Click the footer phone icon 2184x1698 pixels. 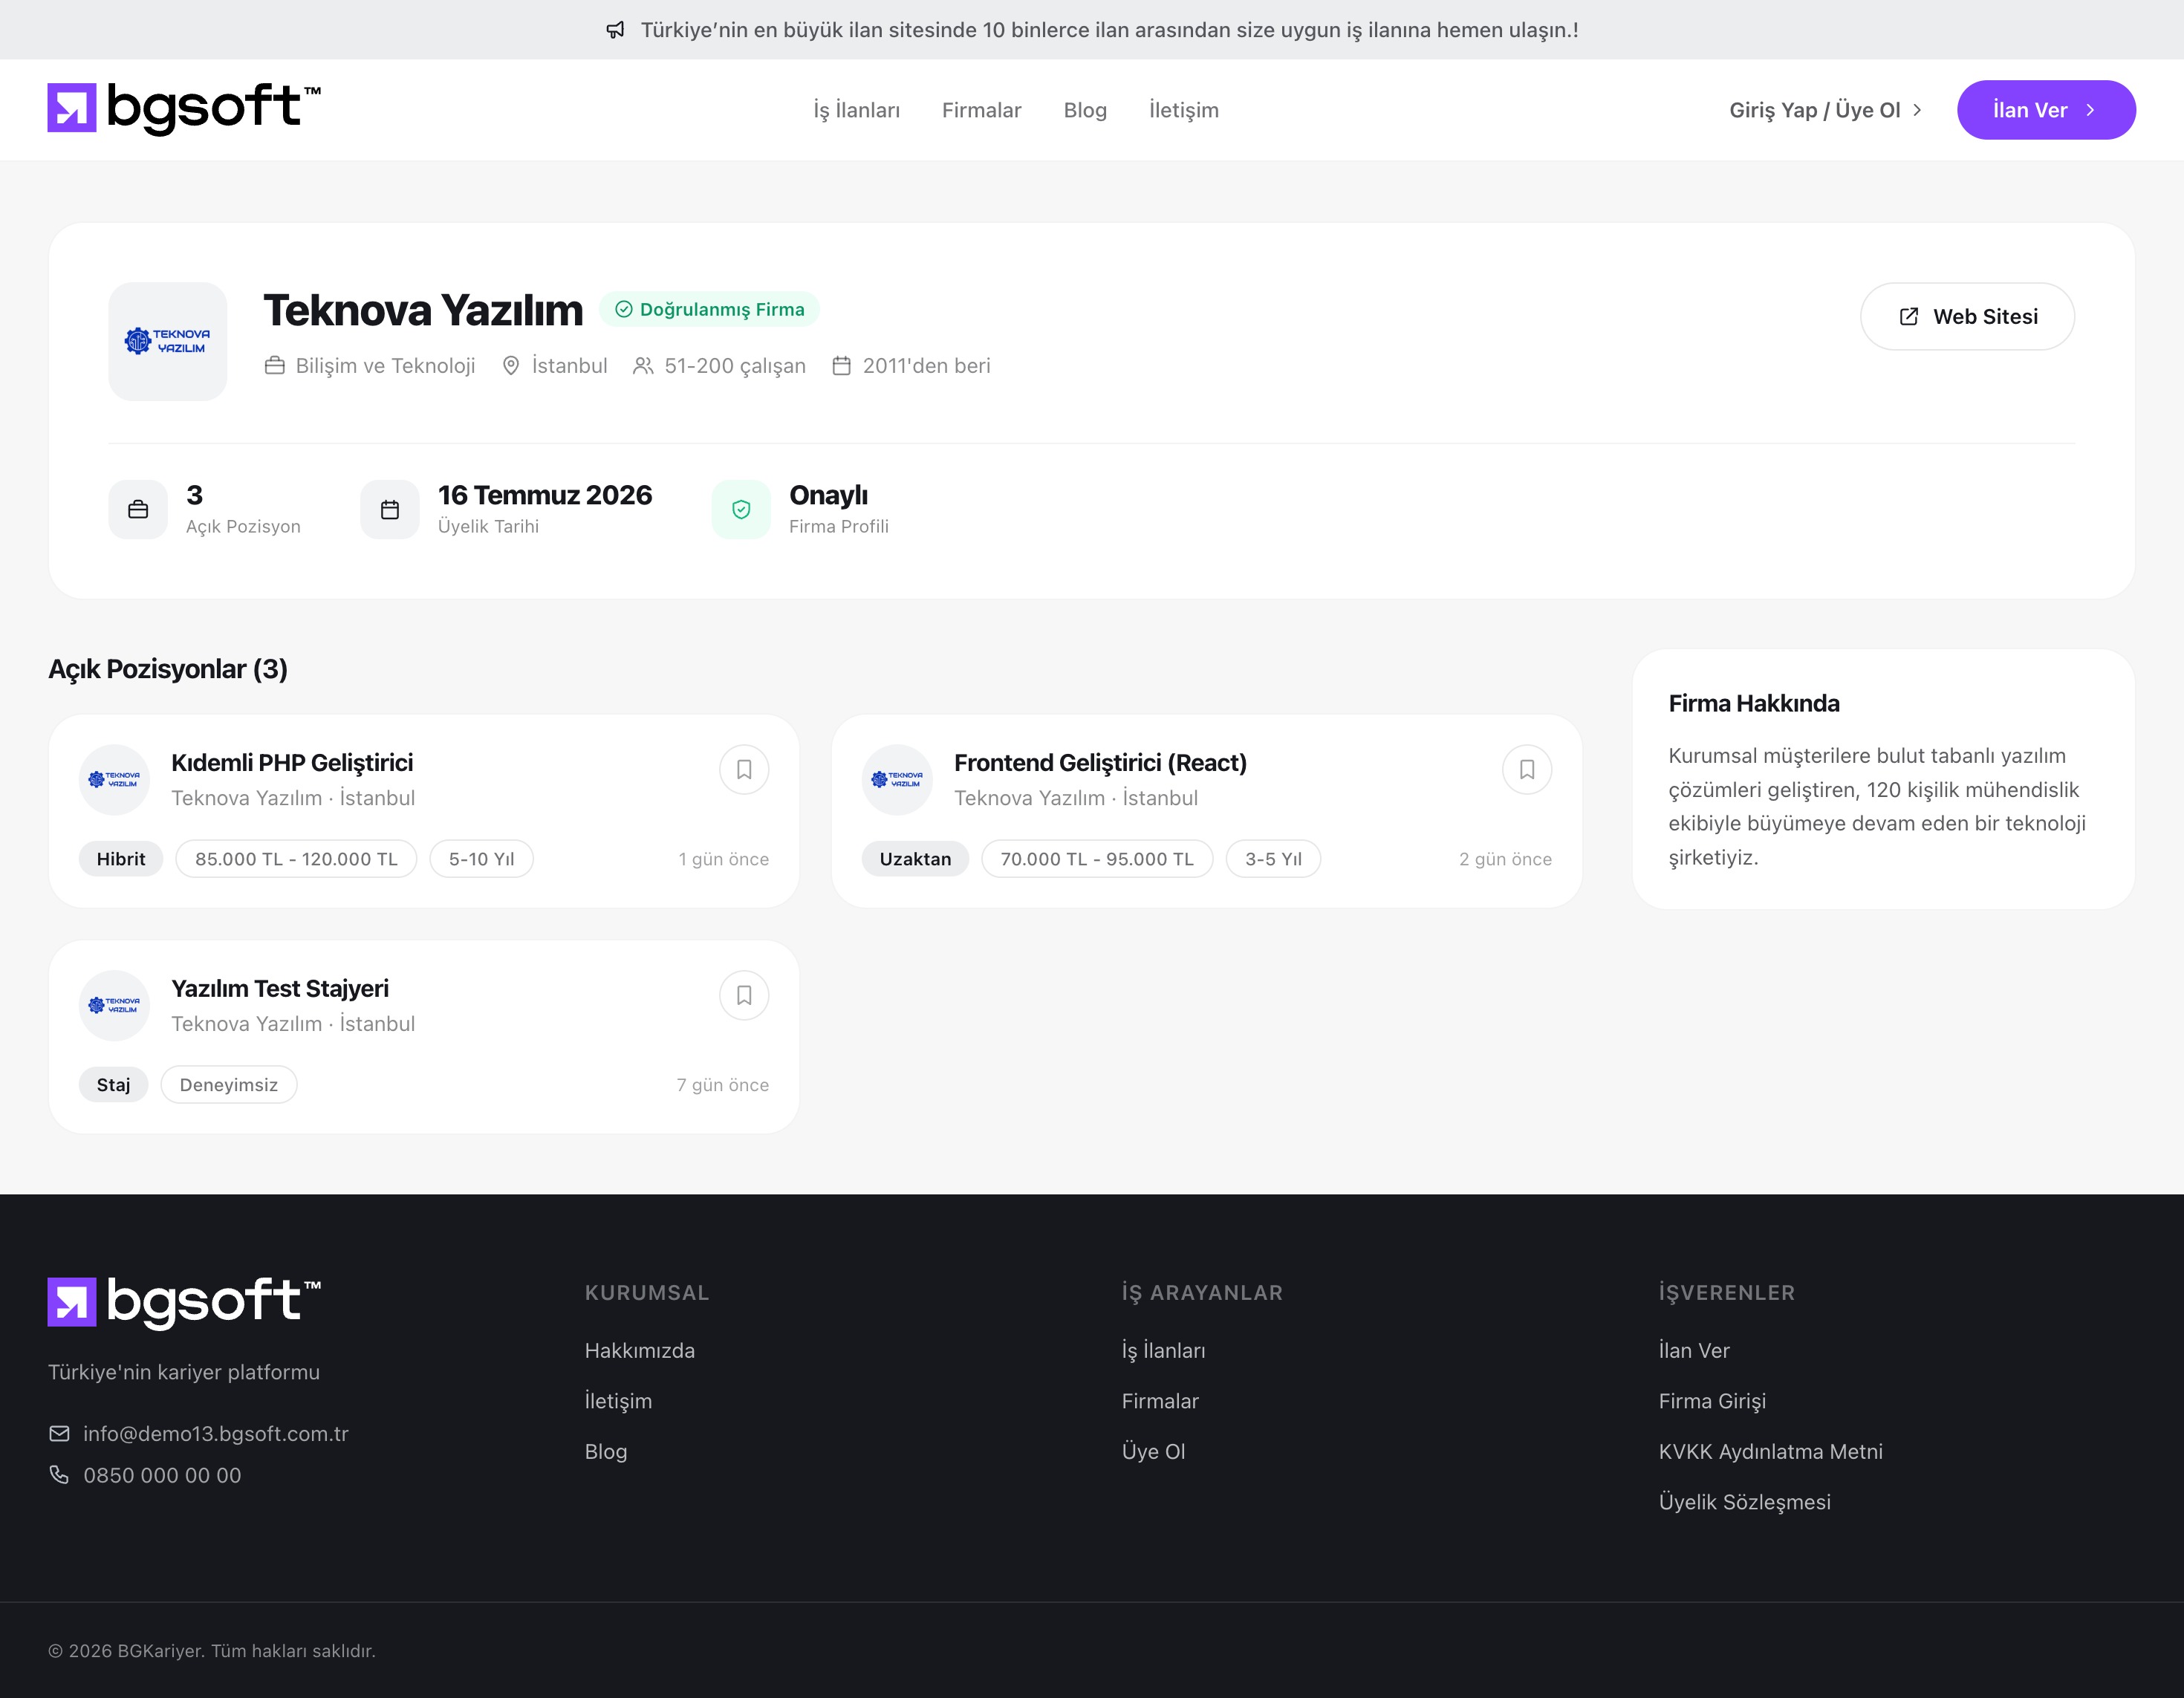coord(59,1475)
